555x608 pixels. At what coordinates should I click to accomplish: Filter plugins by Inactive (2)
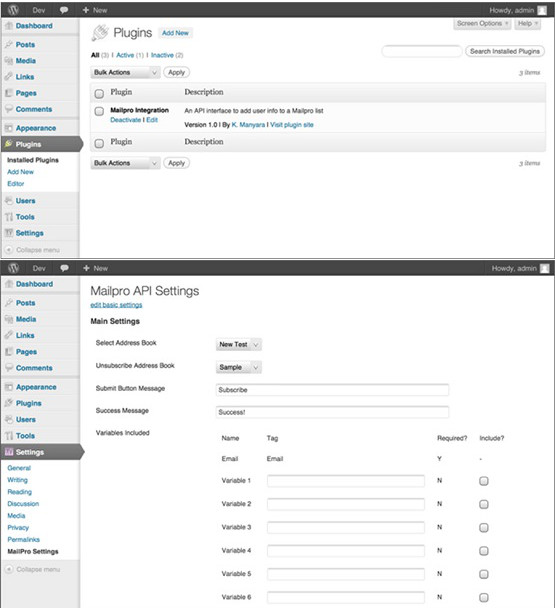(x=167, y=55)
